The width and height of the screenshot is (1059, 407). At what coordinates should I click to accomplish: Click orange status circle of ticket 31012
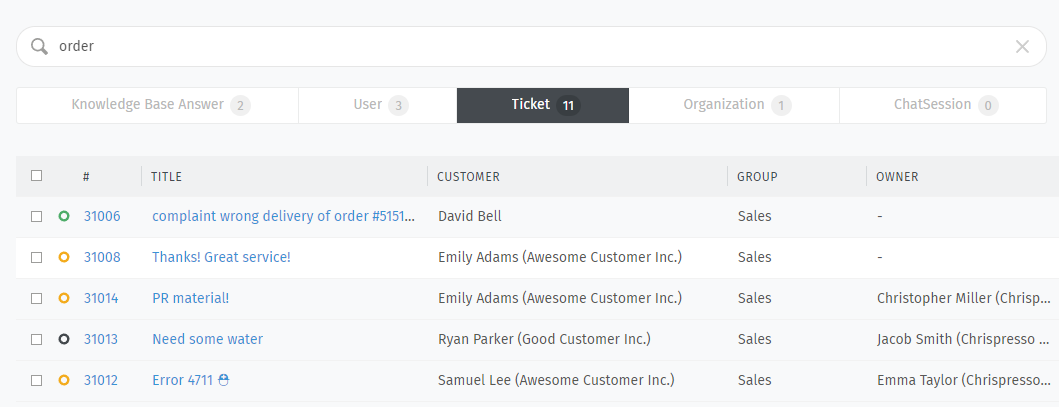click(64, 380)
